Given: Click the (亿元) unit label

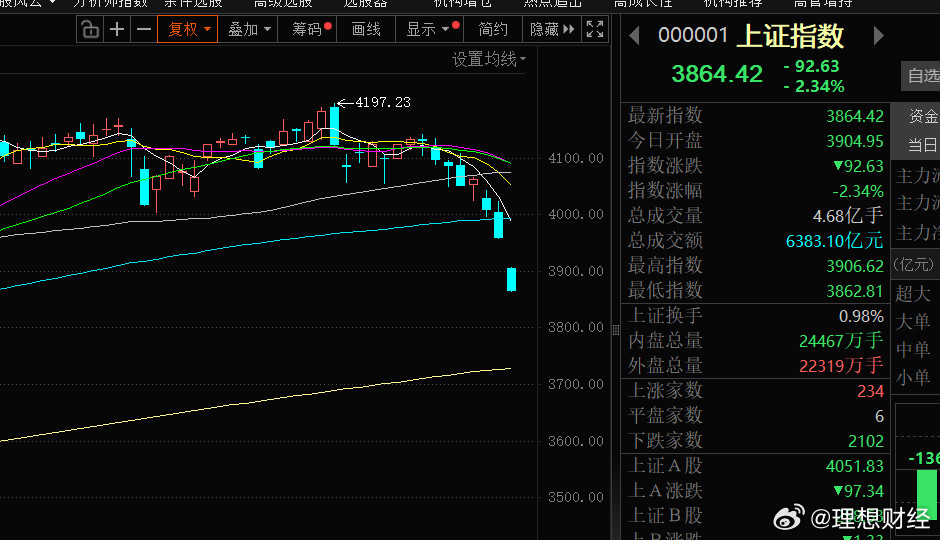Looking at the screenshot, I should click(x=914, y=264).
